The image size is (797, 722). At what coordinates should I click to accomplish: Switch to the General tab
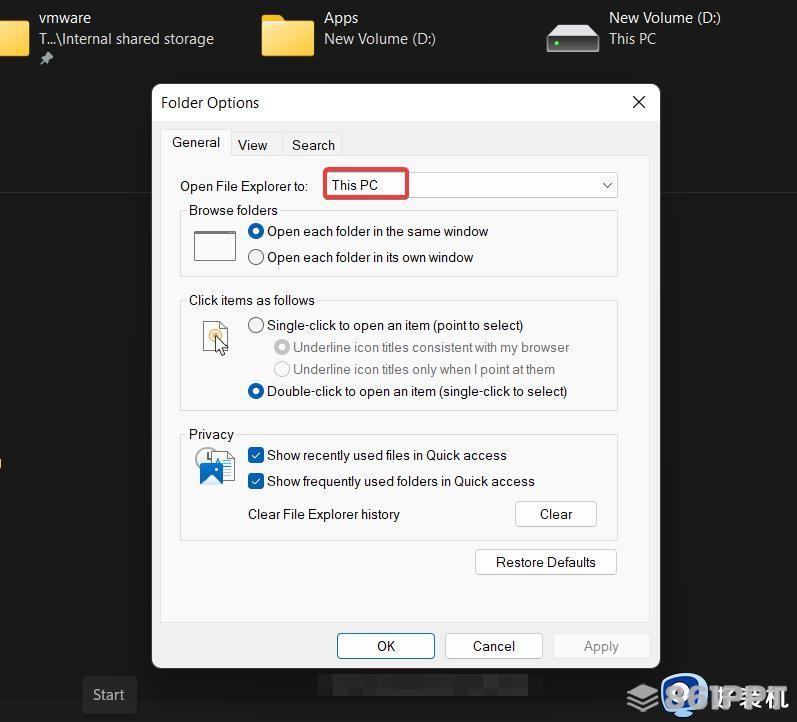196,142
